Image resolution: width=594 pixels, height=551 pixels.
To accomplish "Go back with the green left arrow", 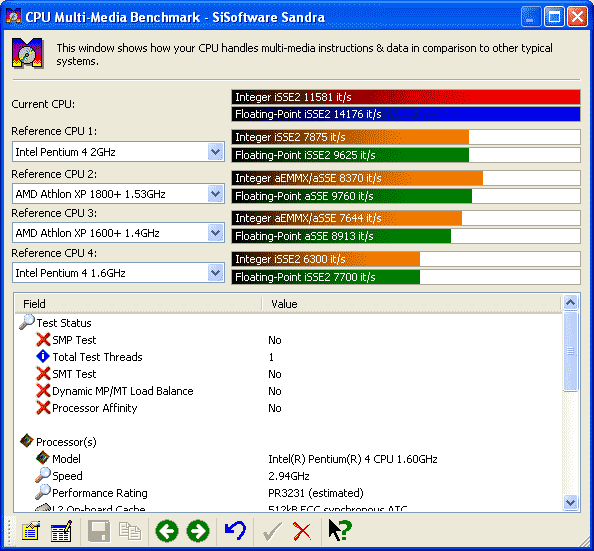I will click(x=167, y=531).
